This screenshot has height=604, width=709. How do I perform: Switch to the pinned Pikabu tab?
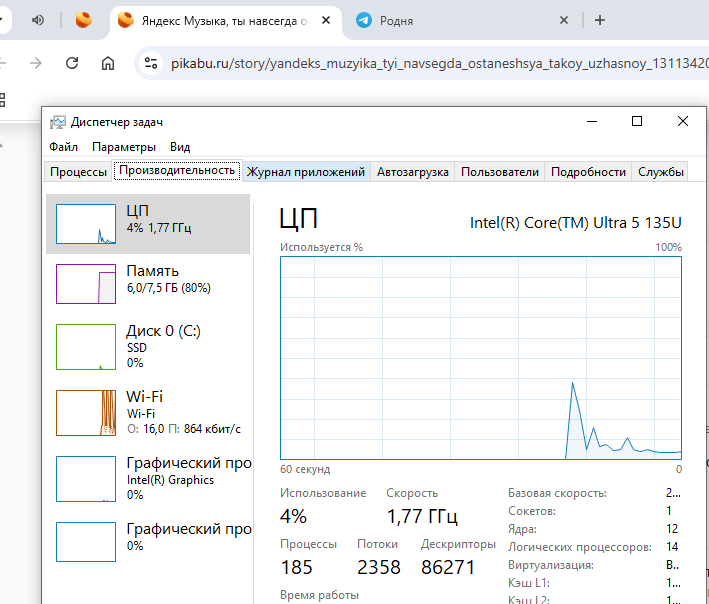click(84, 20)
